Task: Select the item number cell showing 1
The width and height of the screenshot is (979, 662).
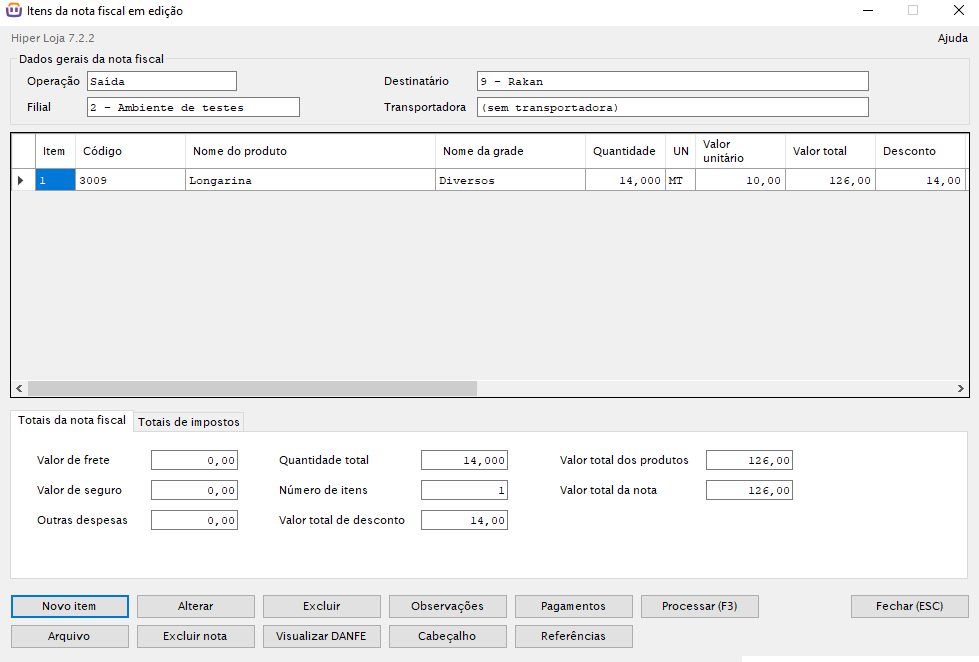Action: click(55, 180)
